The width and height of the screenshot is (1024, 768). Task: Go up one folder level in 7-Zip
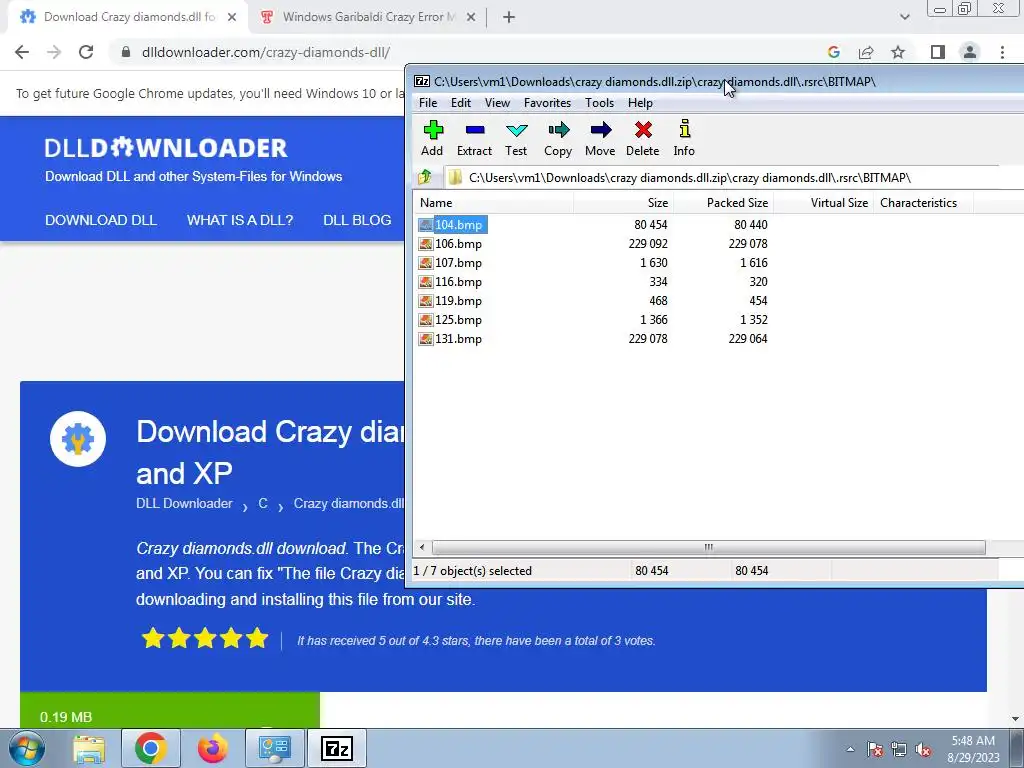tap(425, 177)
